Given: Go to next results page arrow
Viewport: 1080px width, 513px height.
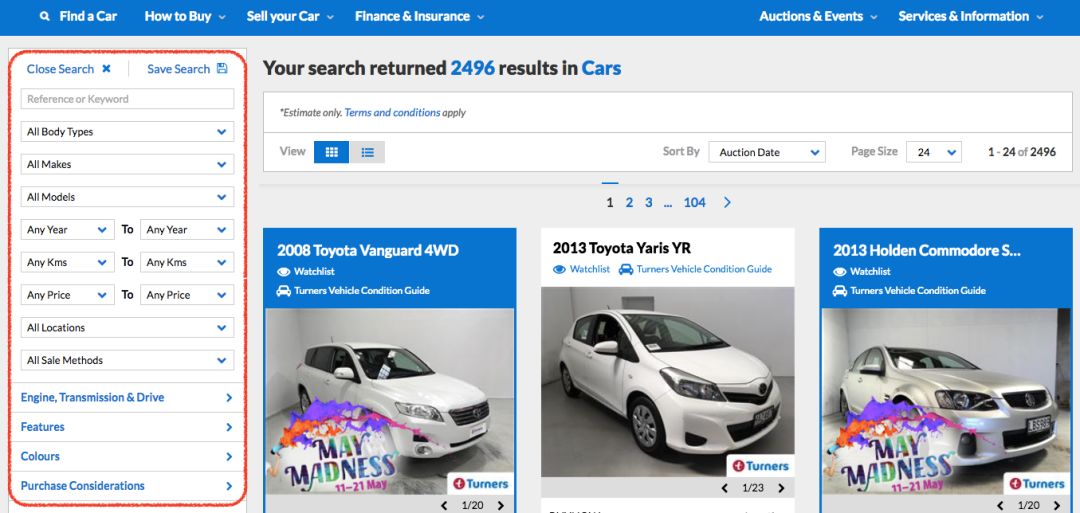Looking at the screenshot, I should click(x=727, y=202).
